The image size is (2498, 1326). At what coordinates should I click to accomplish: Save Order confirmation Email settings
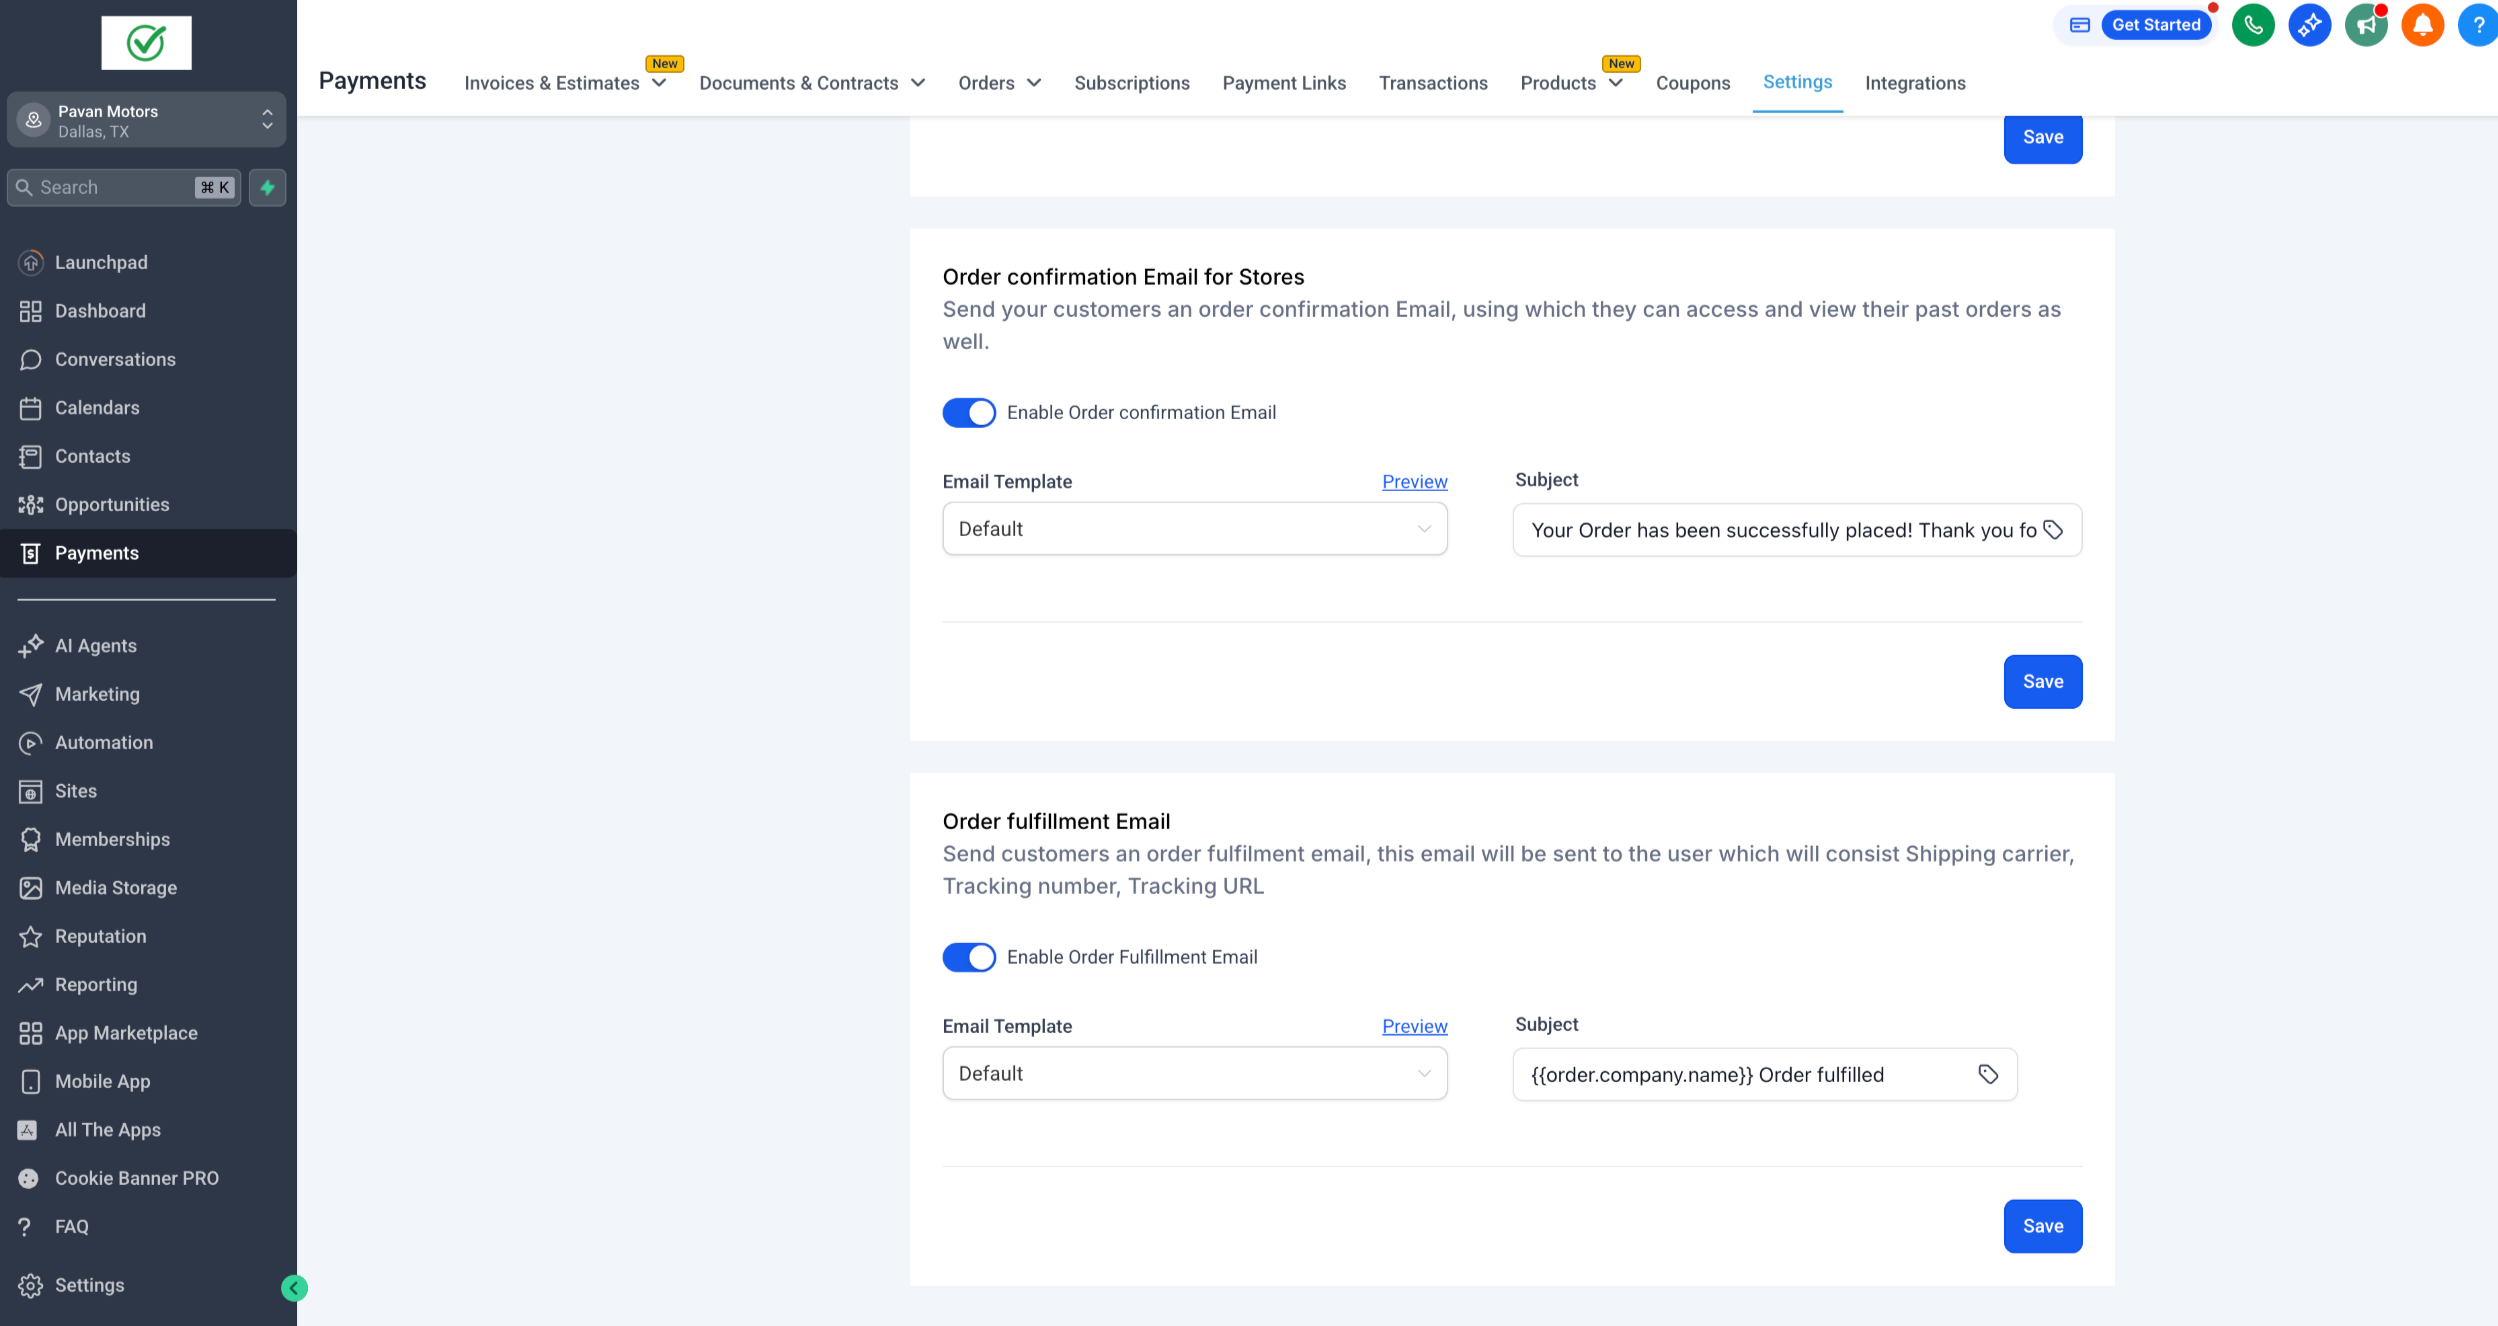(x=2042, y=681)
